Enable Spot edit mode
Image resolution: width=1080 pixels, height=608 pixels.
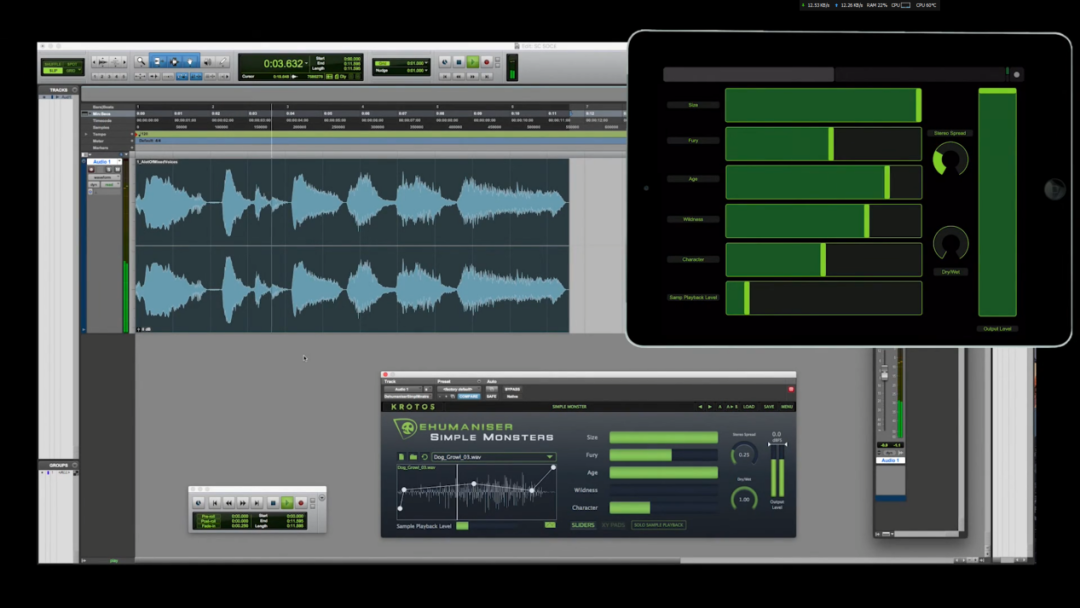72,64
